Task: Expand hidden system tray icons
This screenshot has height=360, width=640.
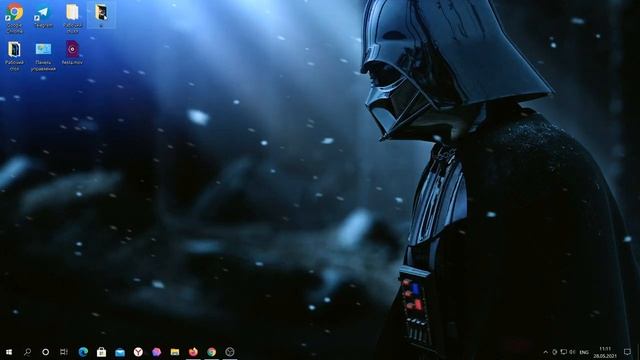Action: [546, 352]
